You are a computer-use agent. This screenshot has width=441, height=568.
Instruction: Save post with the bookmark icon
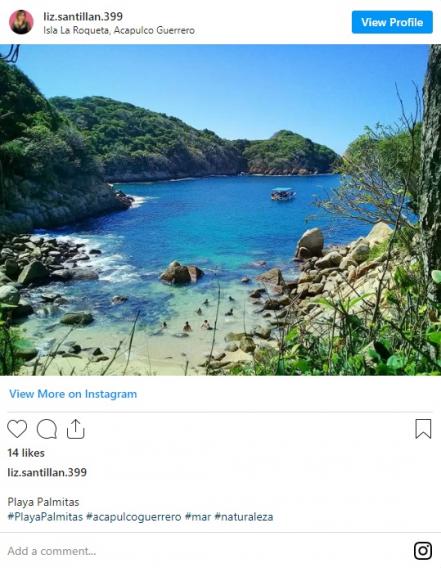pos(423,429)
